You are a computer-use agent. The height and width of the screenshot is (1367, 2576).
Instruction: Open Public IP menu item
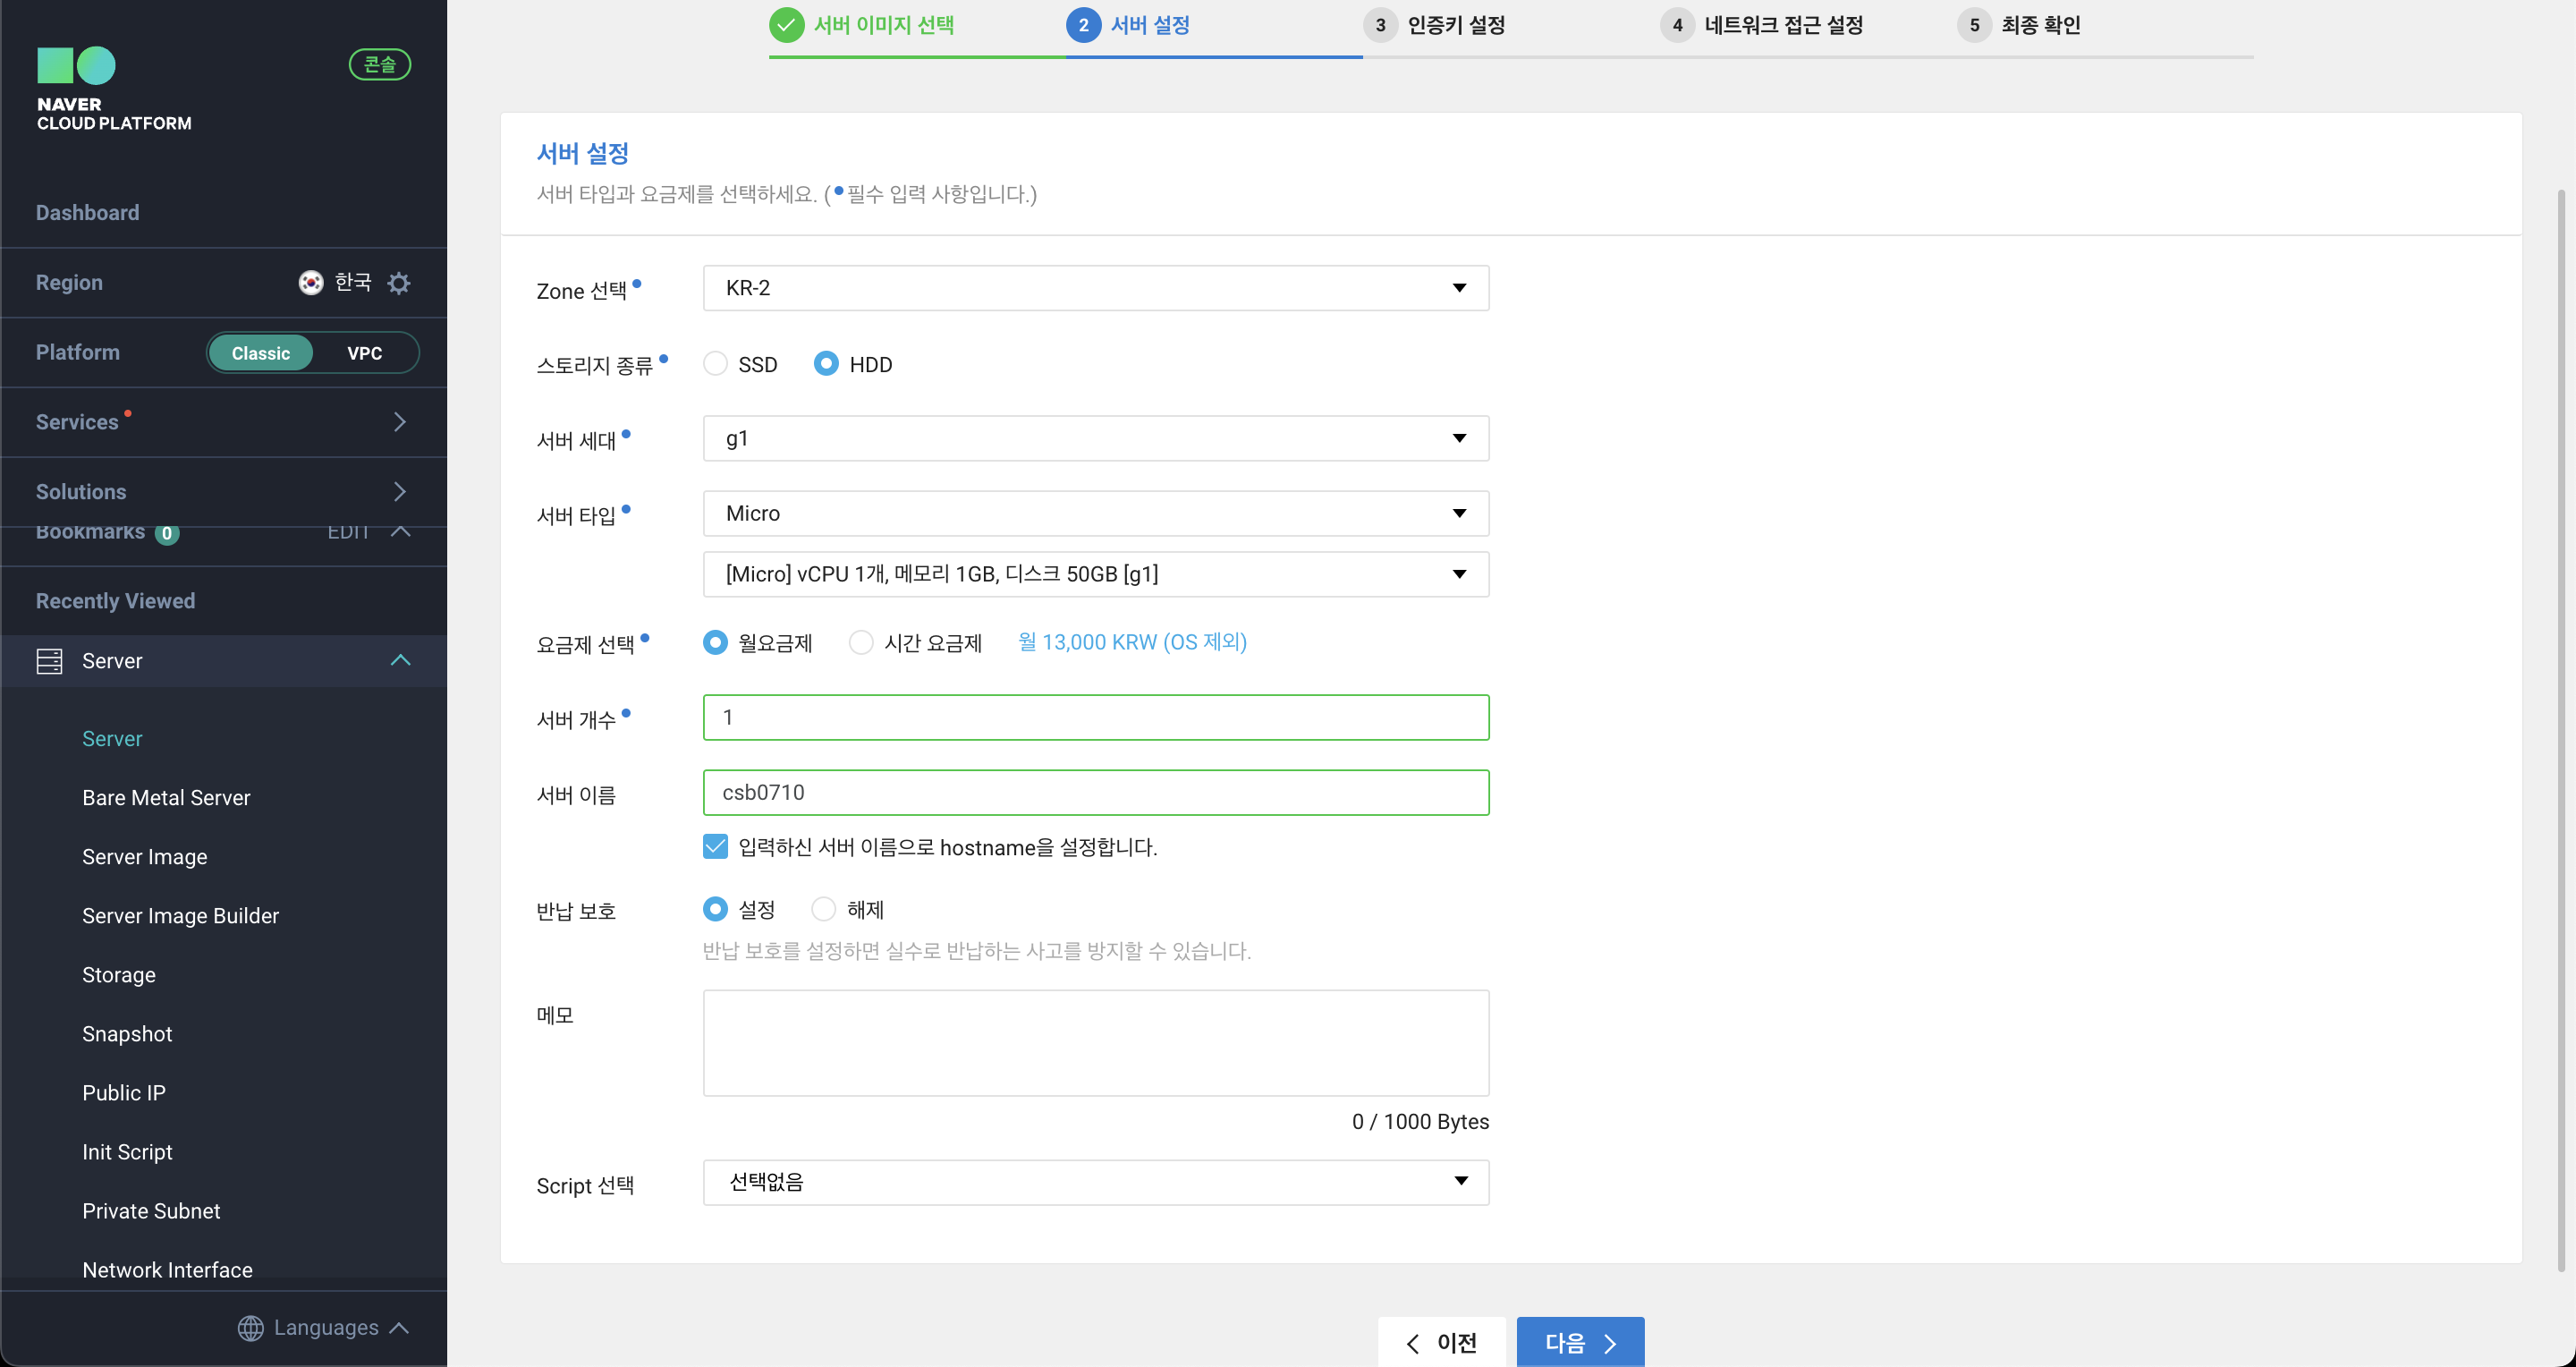(124, 1093)
